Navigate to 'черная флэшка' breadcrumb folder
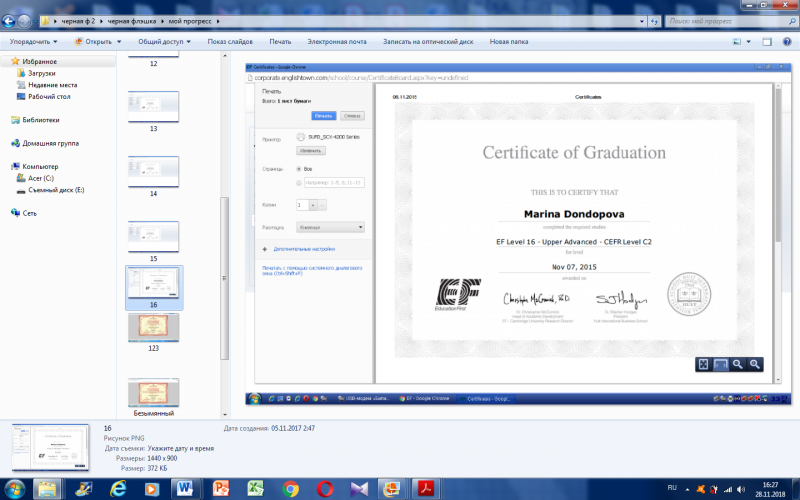 (132, 21)
